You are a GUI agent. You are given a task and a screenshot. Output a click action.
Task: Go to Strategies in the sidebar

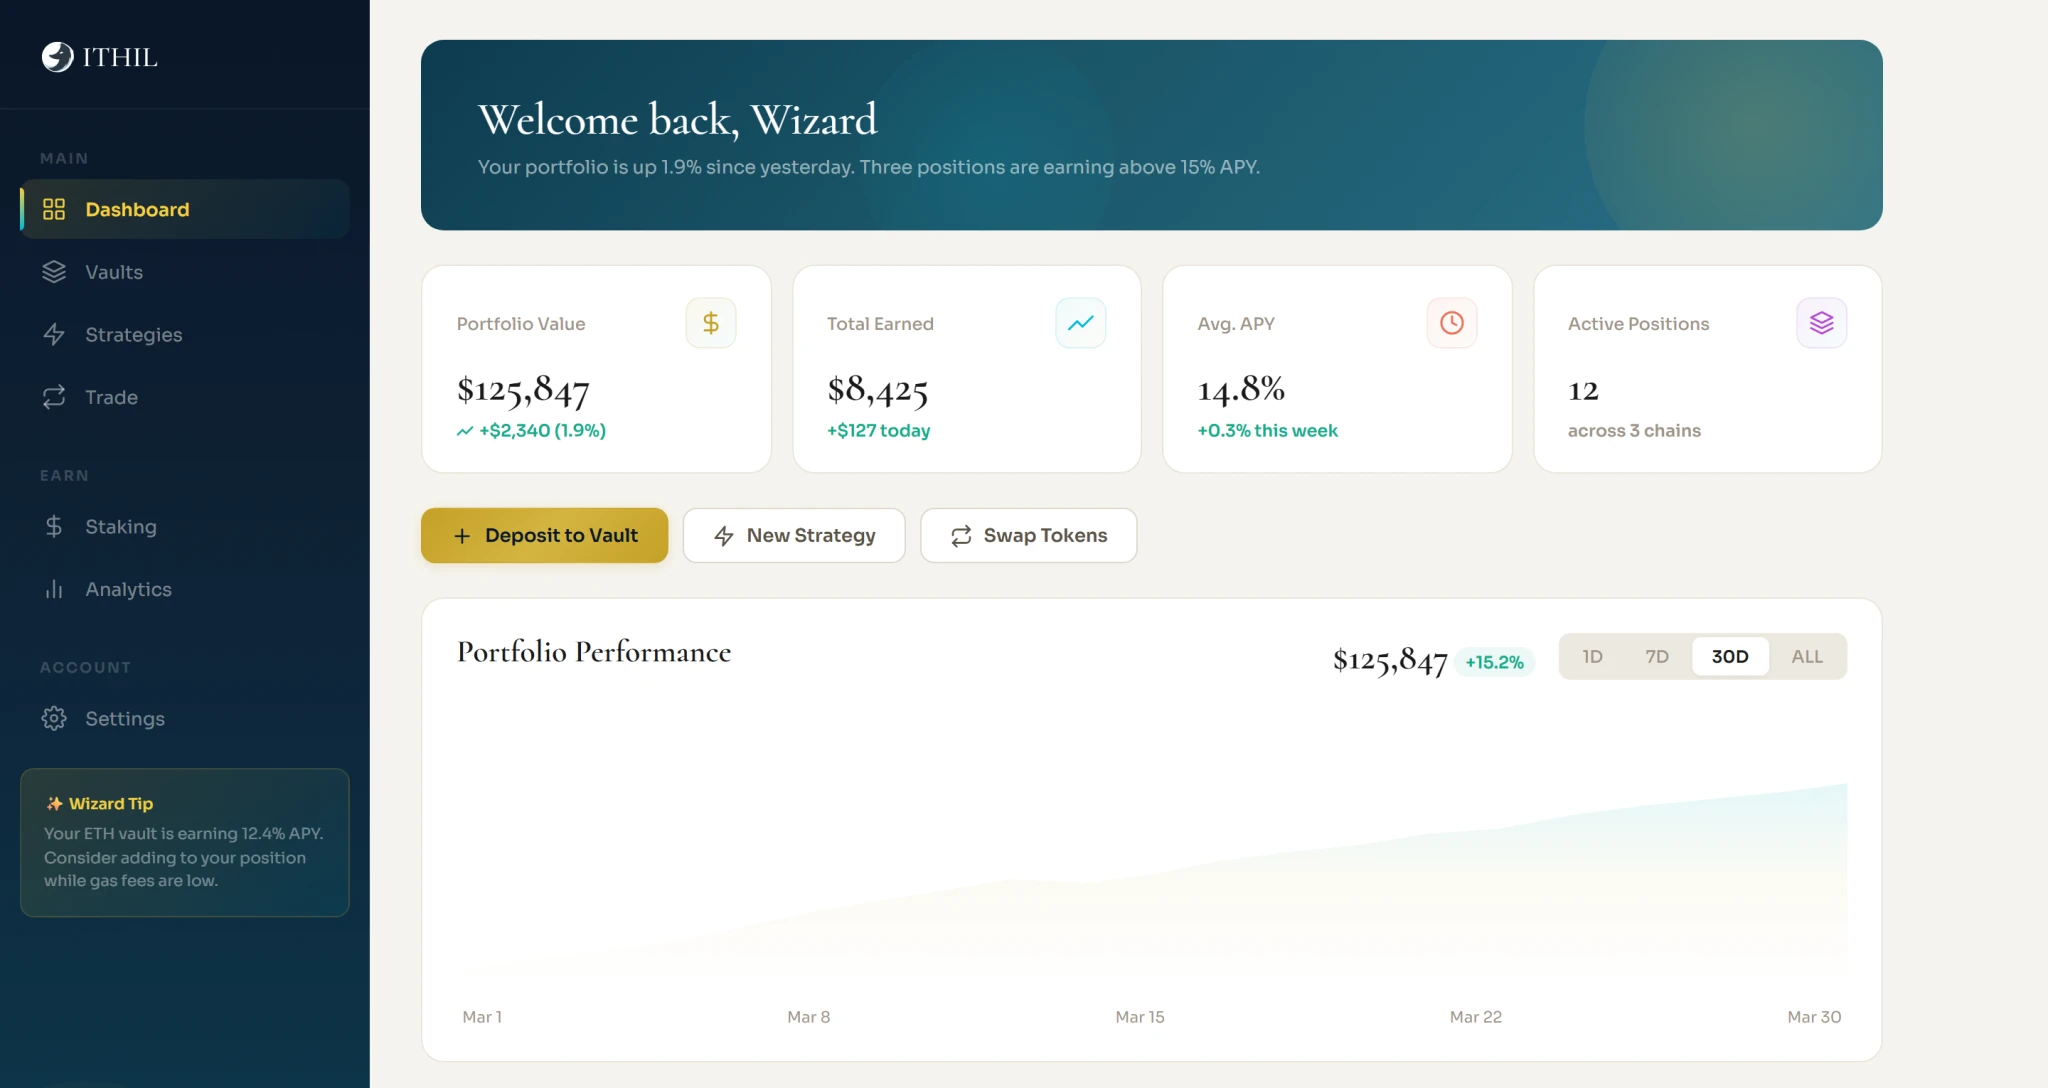click(185, 334)
